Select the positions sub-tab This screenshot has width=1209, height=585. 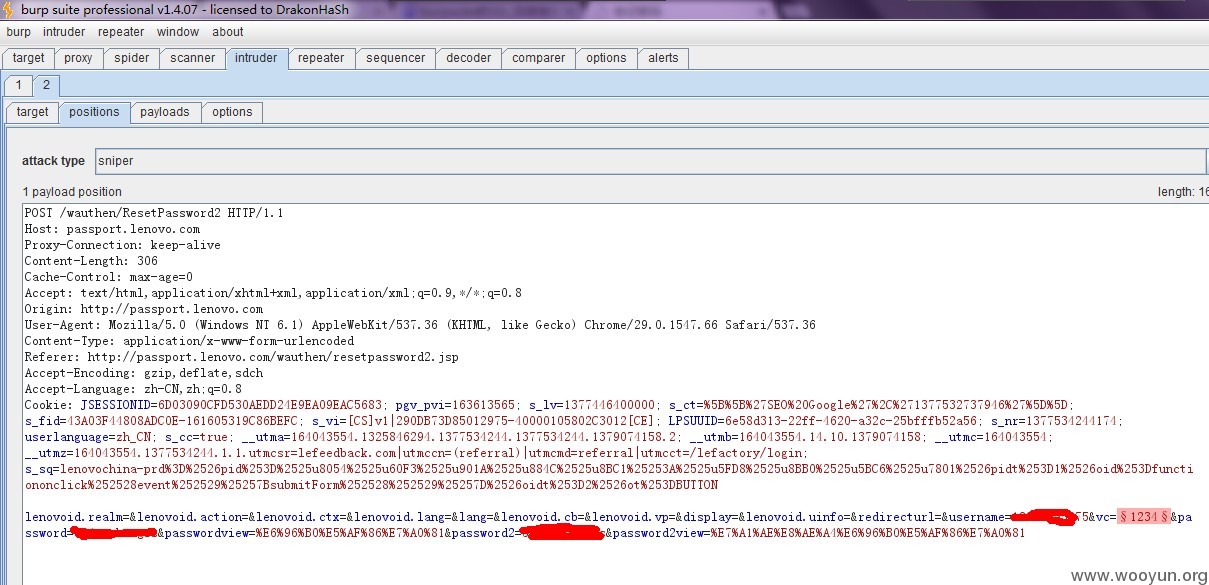click(94, 112)
